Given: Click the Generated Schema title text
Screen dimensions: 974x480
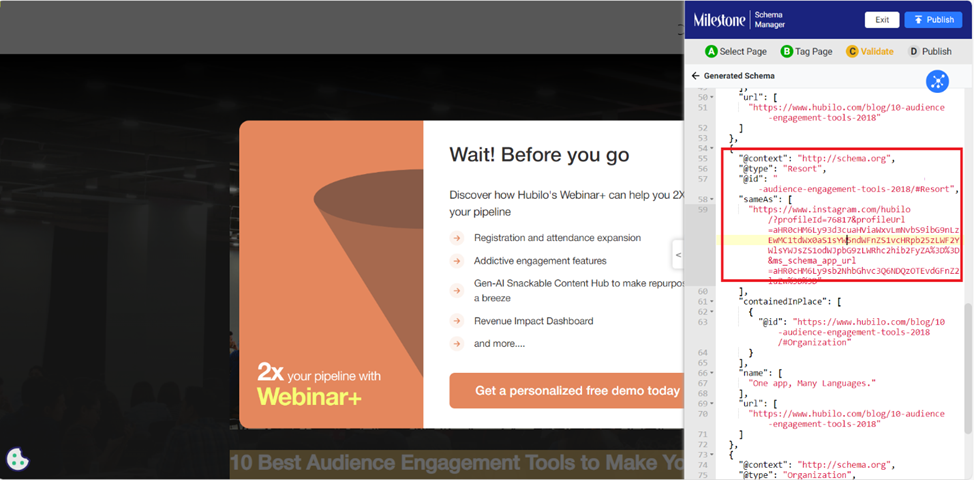Looking at the screenshot, I should click(739, 76).
